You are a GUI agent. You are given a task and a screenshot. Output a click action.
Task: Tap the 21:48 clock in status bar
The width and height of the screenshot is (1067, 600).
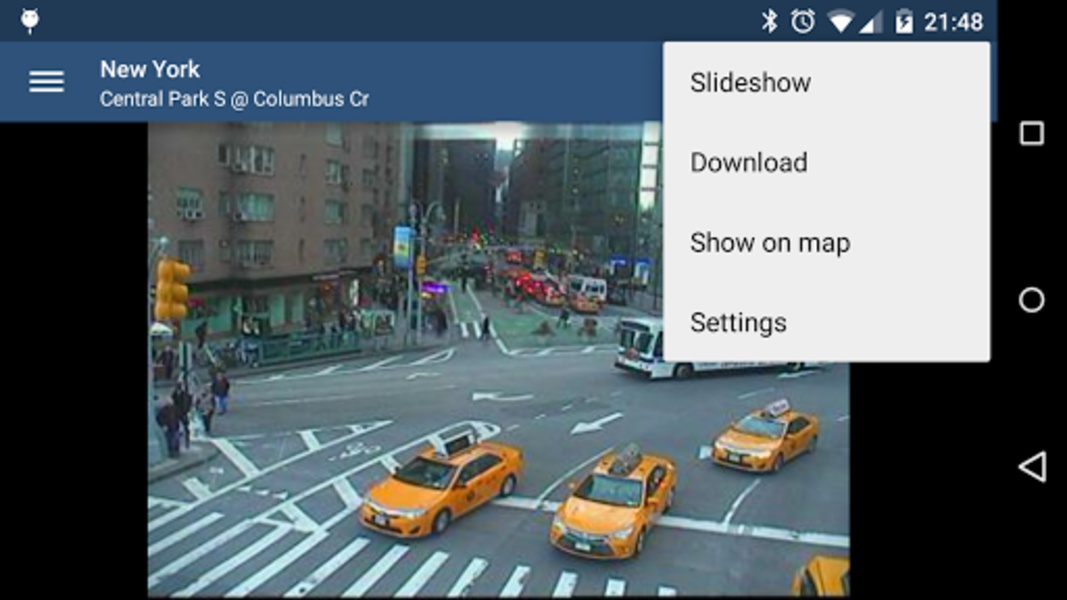tap(953, 22)
